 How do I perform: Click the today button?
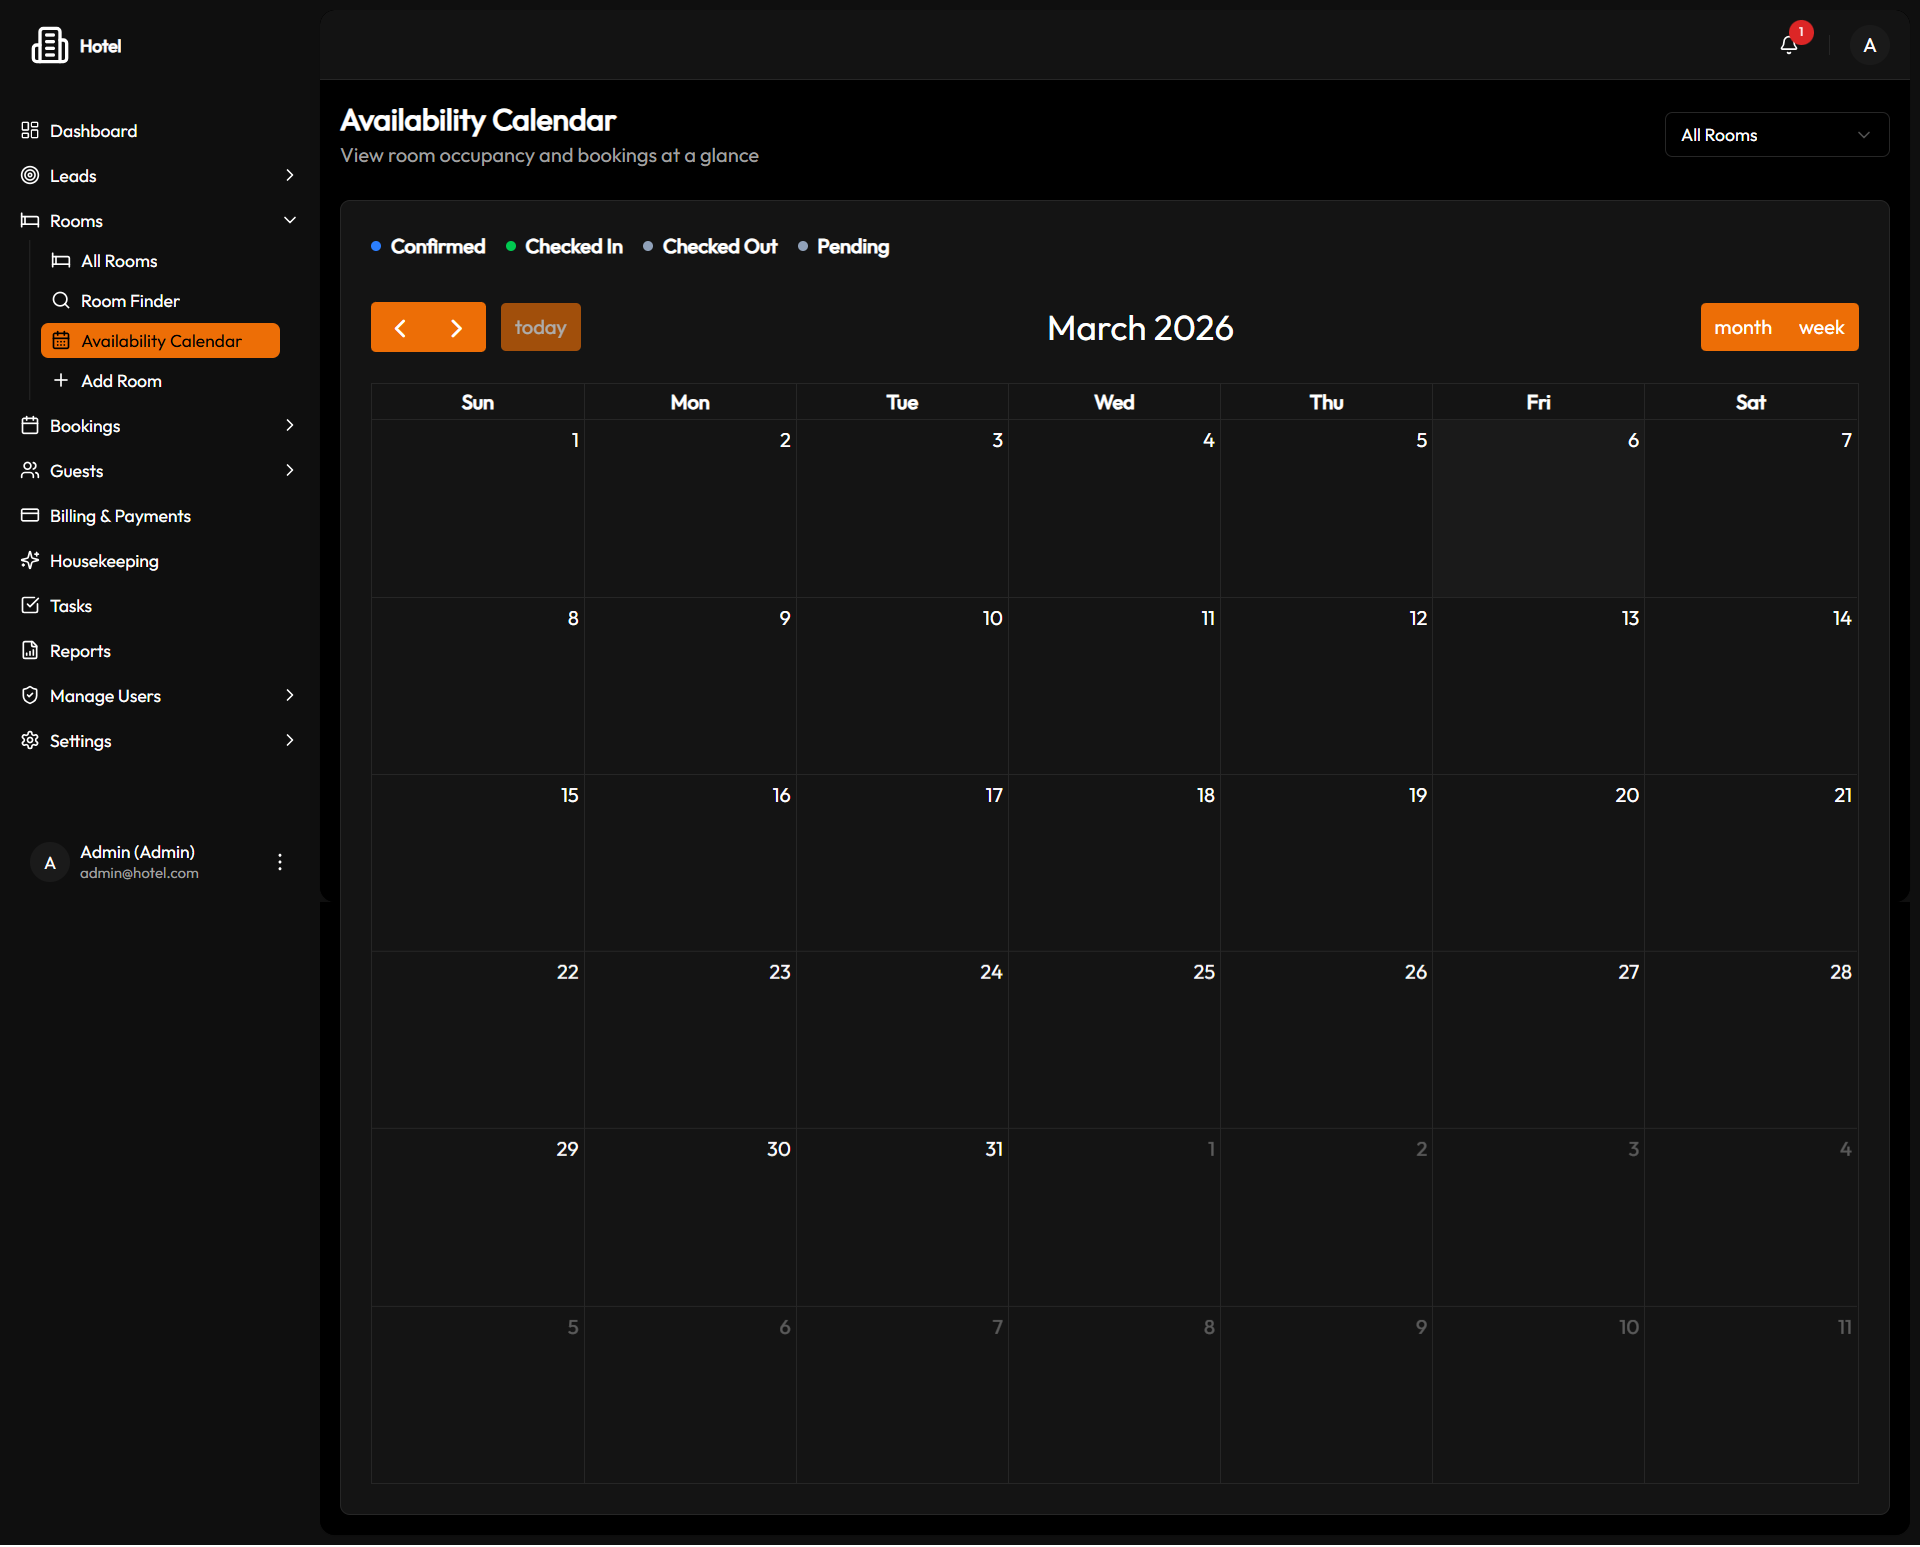tap(540, 328)
